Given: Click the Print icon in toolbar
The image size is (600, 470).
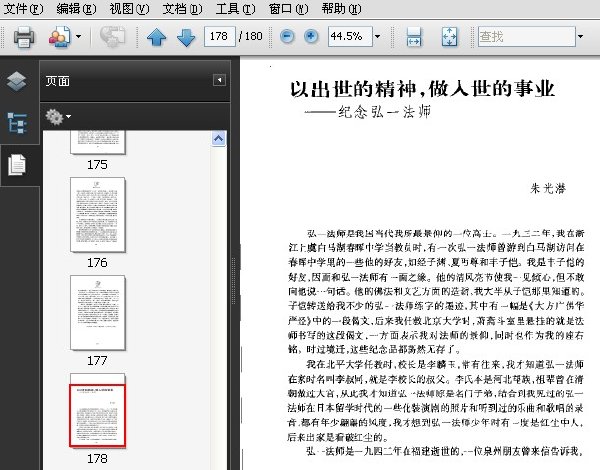Looking at the screenshot, I should click(x=24, y=37).
